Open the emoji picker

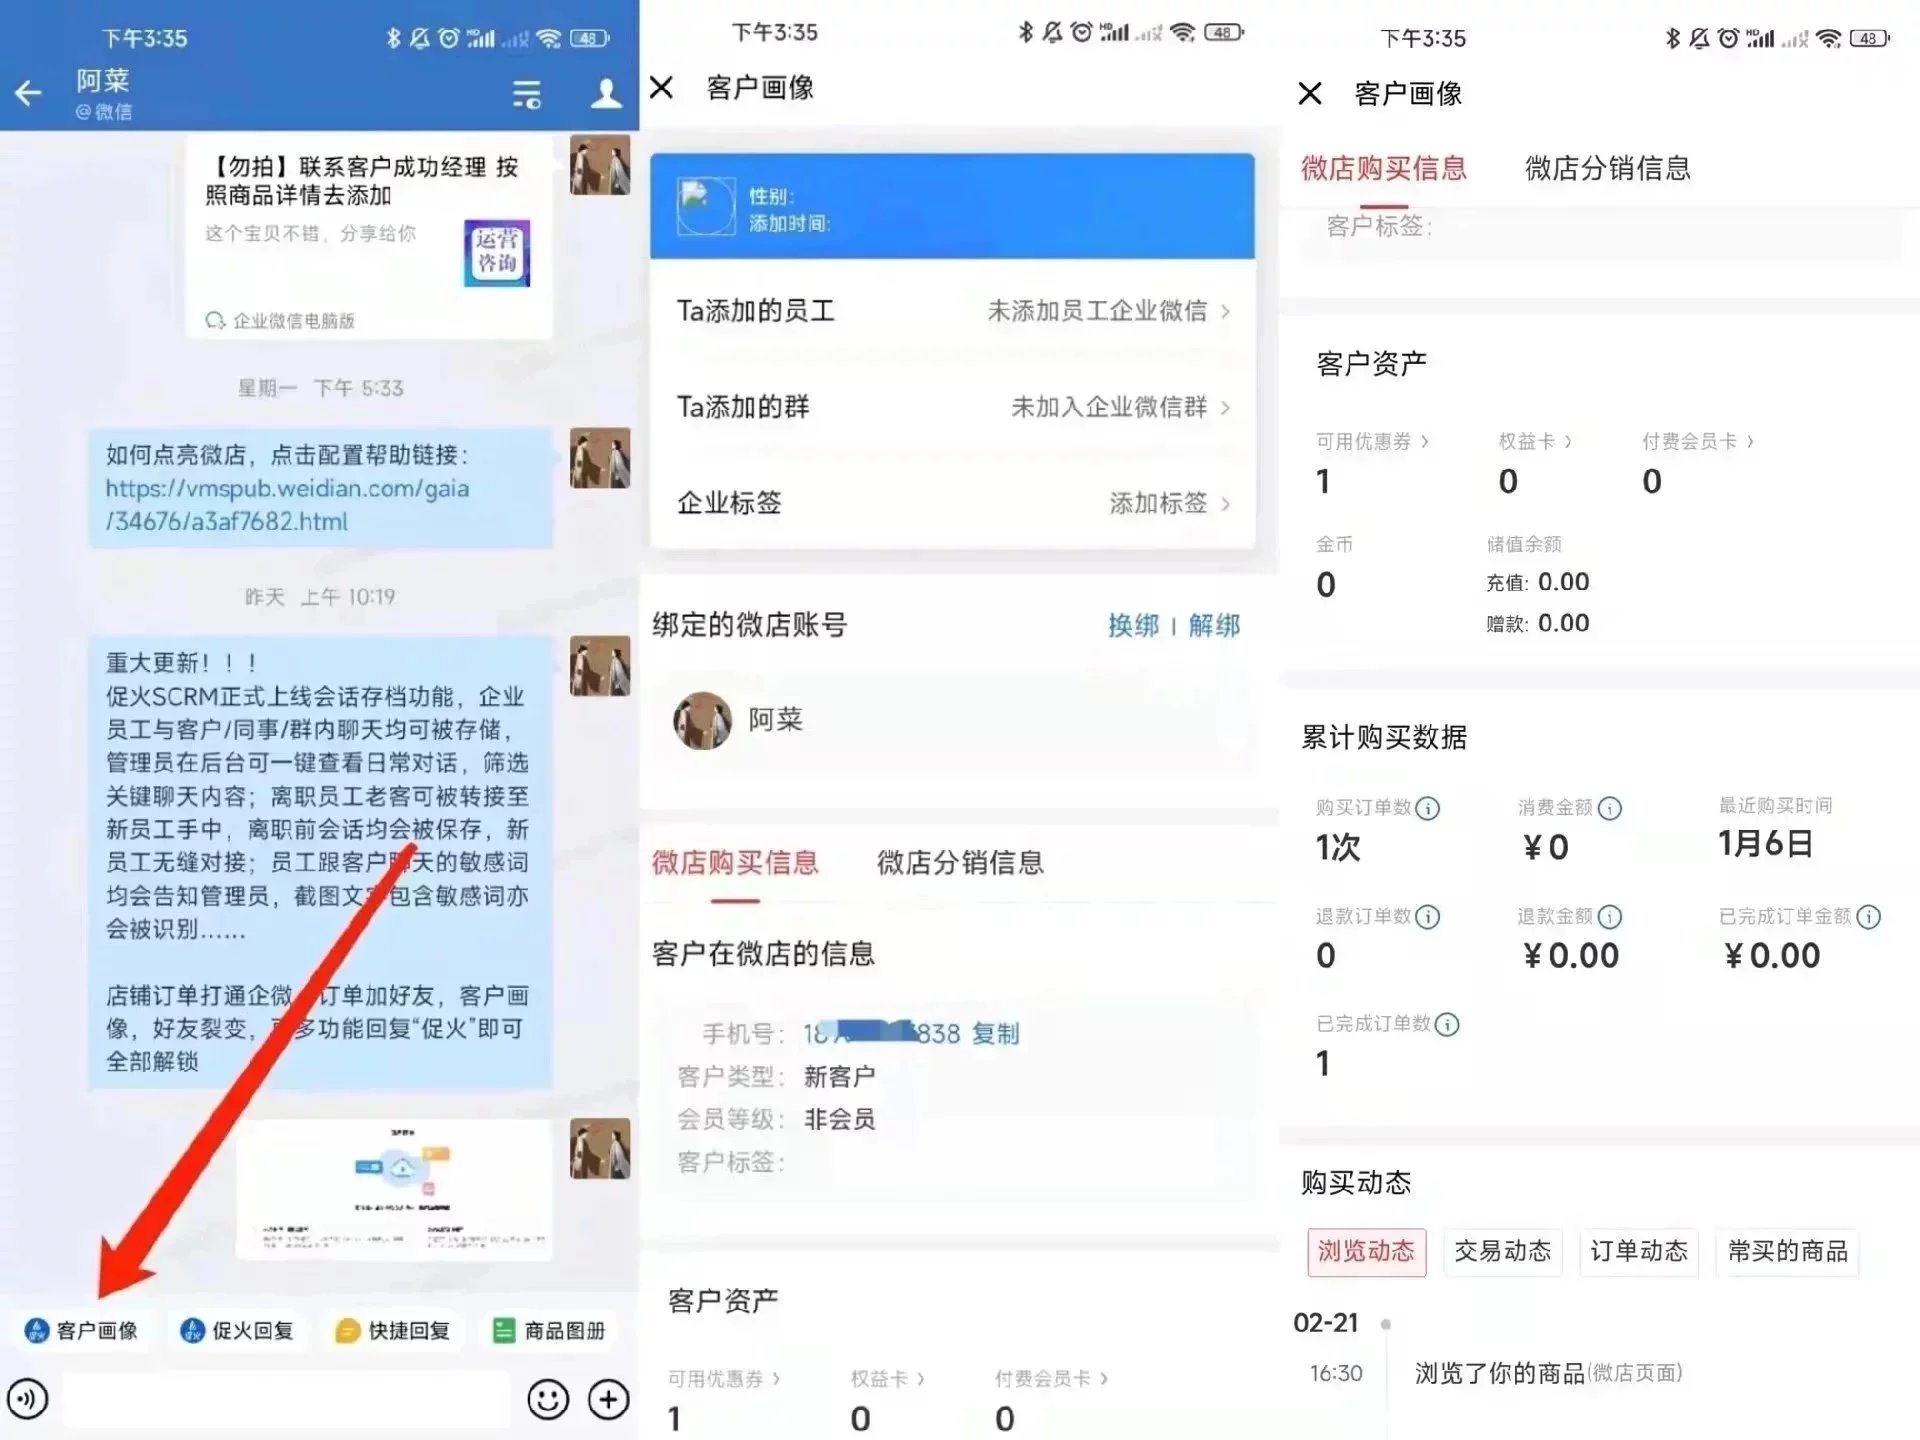tap(548, 1398)
